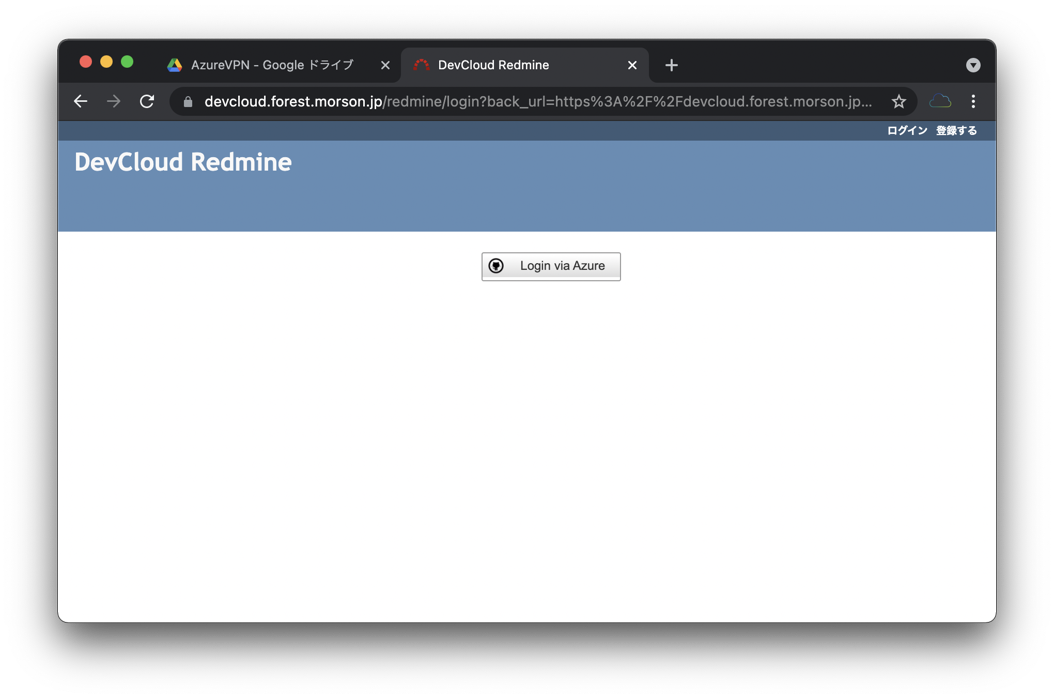Open the Chrome three-dot menu
1054x699 pixels.
973,101
